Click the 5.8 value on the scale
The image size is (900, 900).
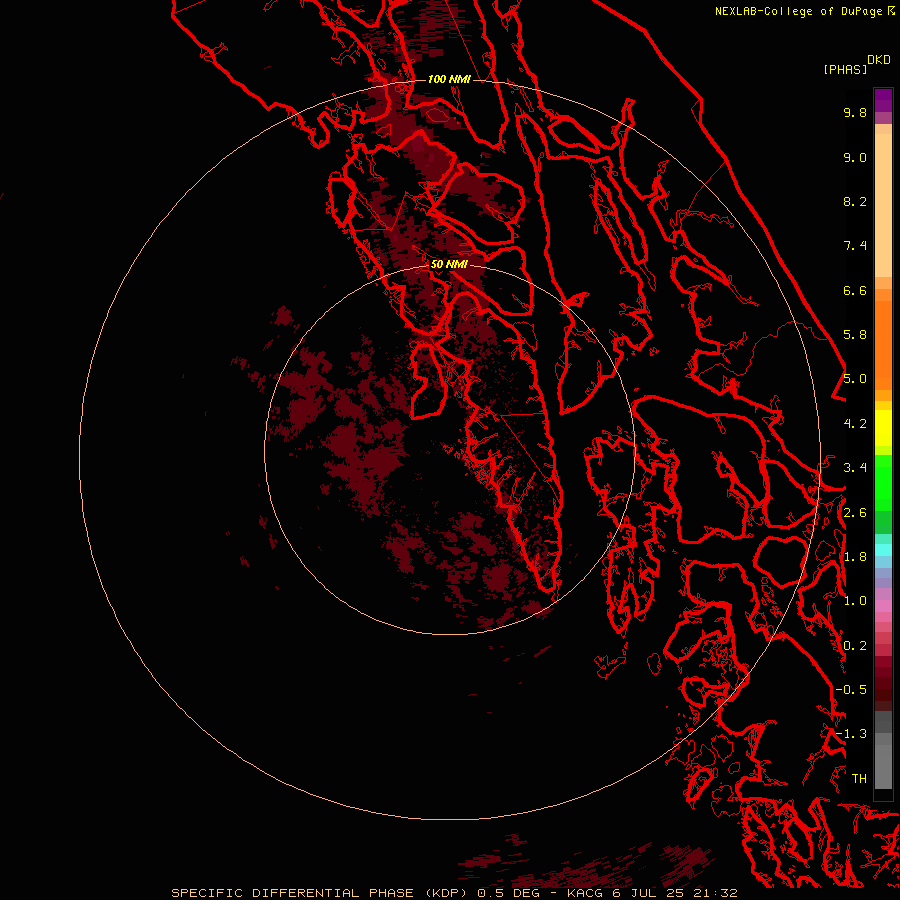(855, 335)
